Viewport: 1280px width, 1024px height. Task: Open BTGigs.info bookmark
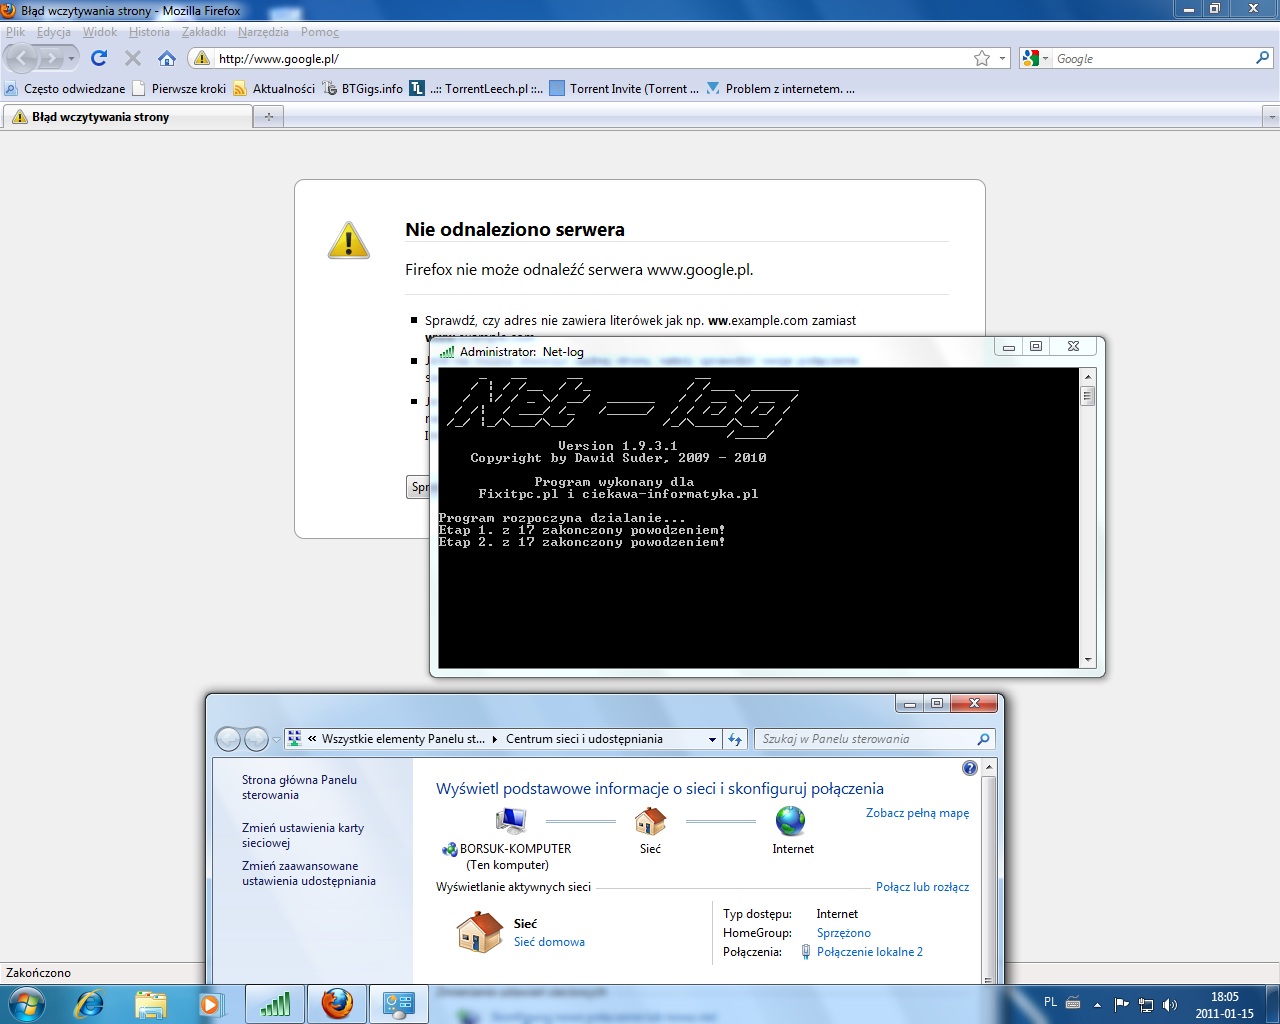pos(362,88)
